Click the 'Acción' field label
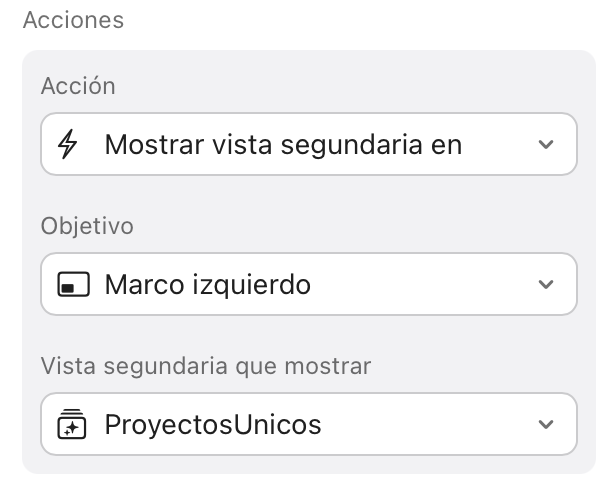Image resolution: width=614 pixels, height=486 pixels. [x=78, y=86]
